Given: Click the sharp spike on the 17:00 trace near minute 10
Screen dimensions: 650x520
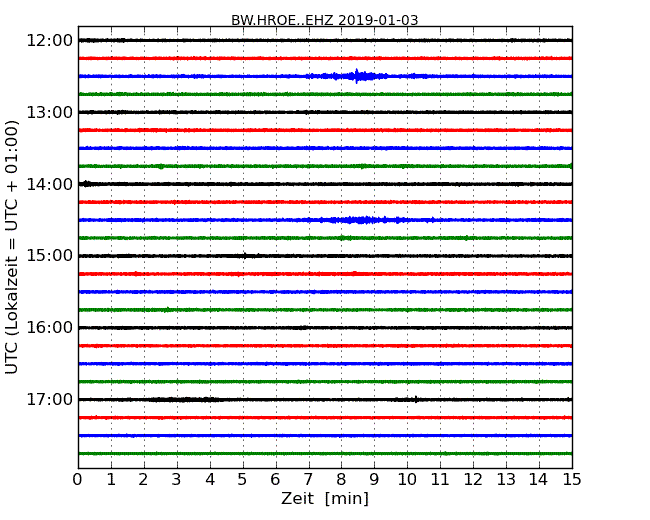Looking at the screenshot, I should 416,399.
